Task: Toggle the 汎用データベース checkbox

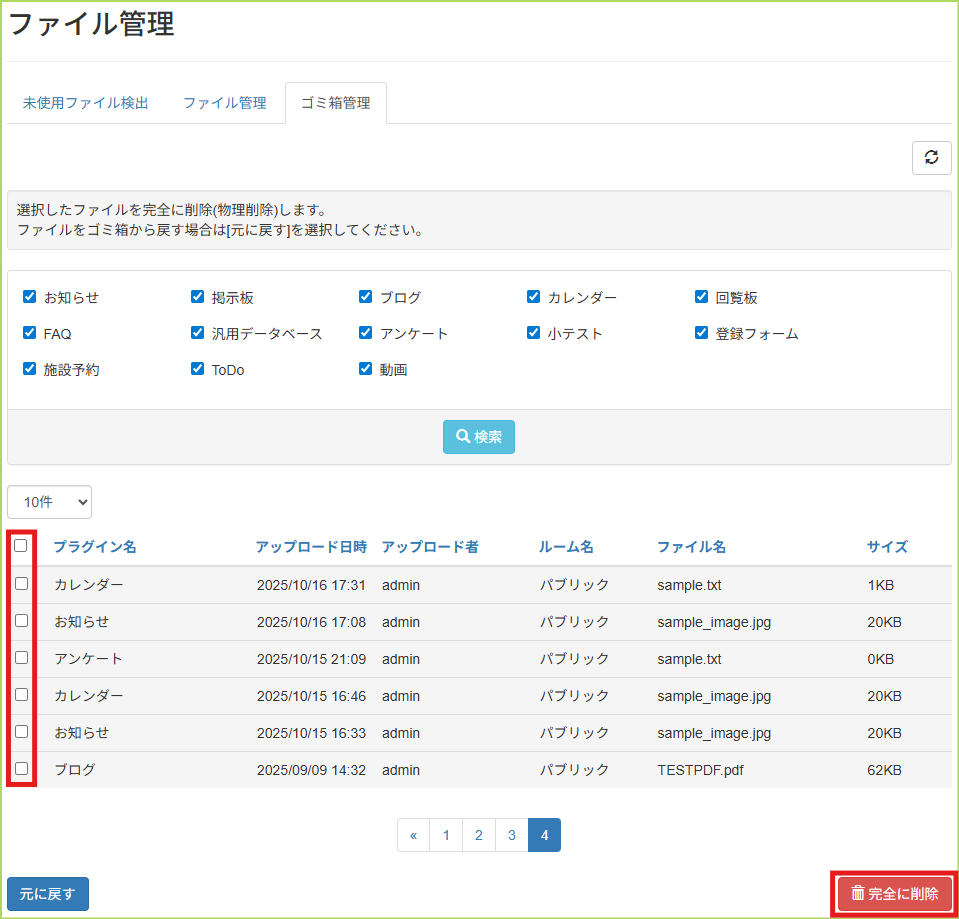Action: (198, 333)
